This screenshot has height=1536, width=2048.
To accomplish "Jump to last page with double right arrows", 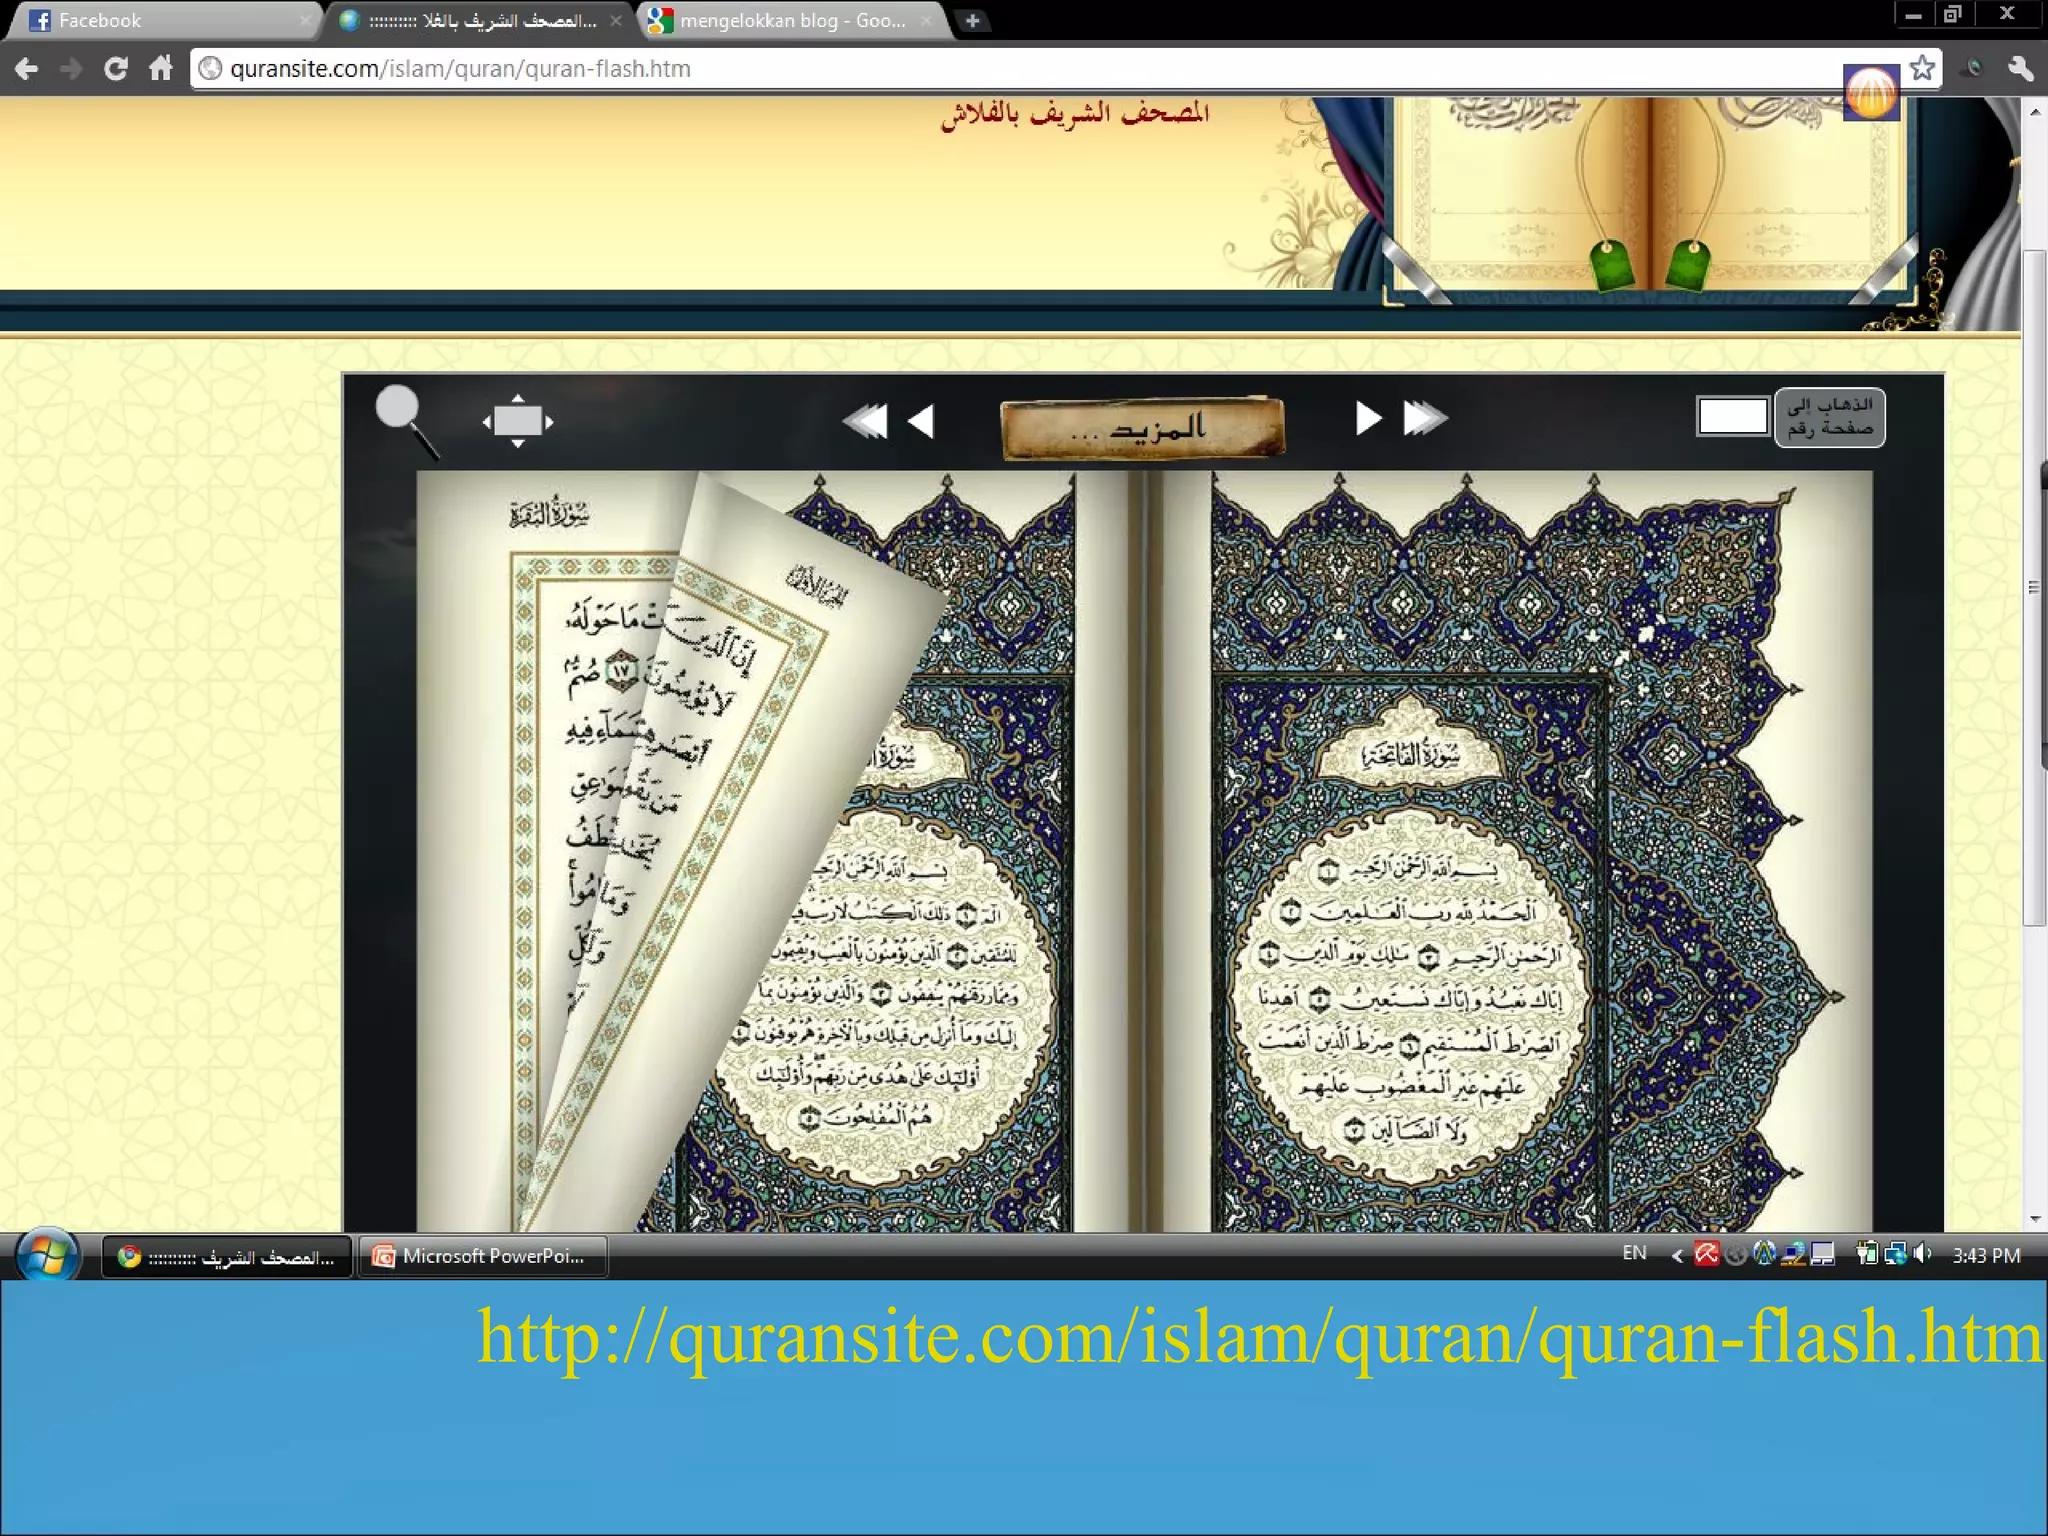I will pos(1425,418).
